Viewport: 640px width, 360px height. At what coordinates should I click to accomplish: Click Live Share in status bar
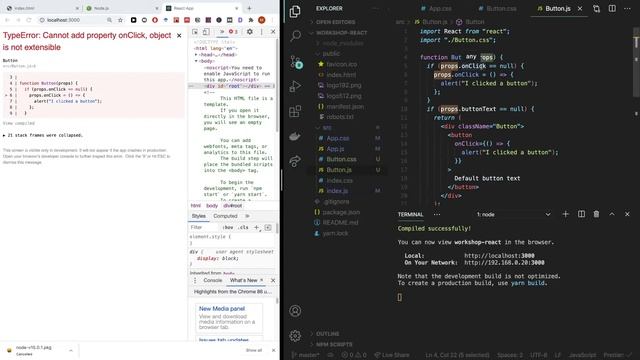(392, 355)
